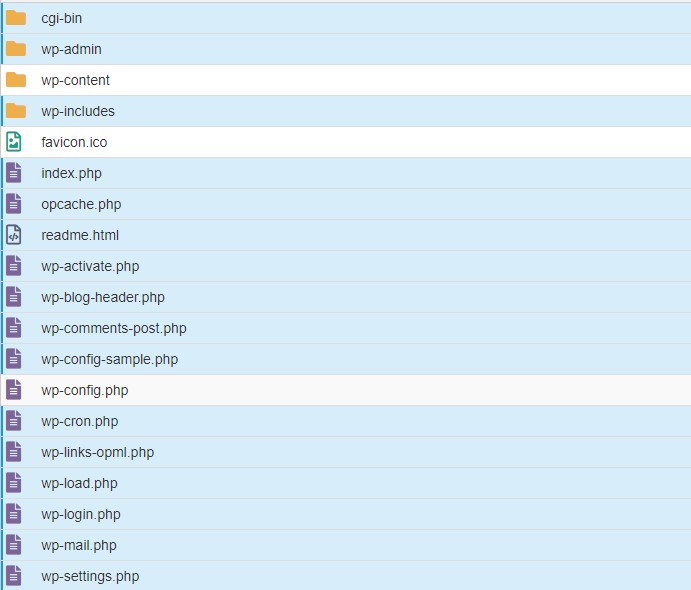691x590 pixels.
Task: Select the wp-content folder name
Action: click(x=75, y=80)
